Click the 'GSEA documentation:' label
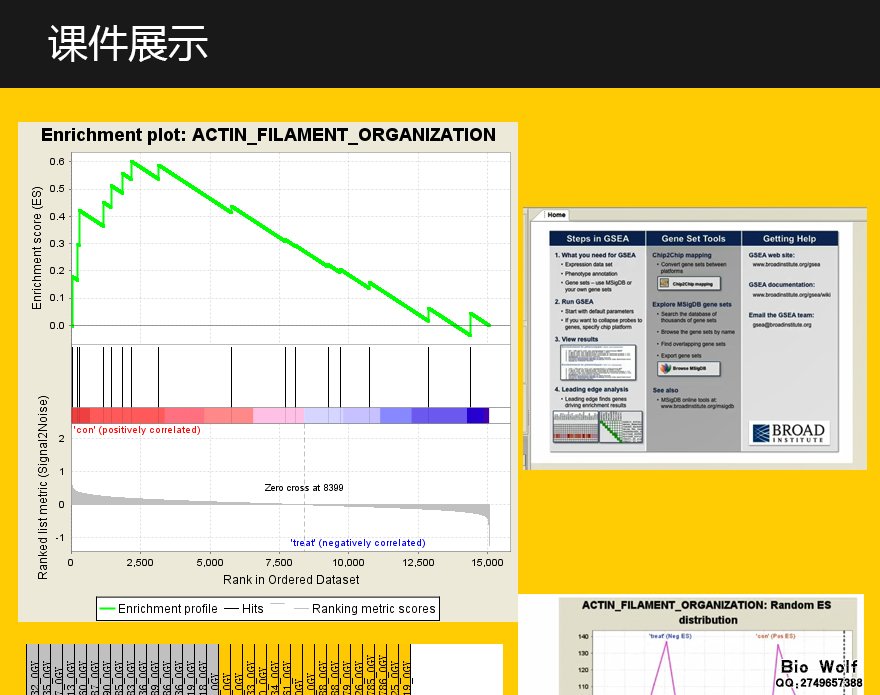The height and width of the screenshot is (695, 880). point(781,285)
